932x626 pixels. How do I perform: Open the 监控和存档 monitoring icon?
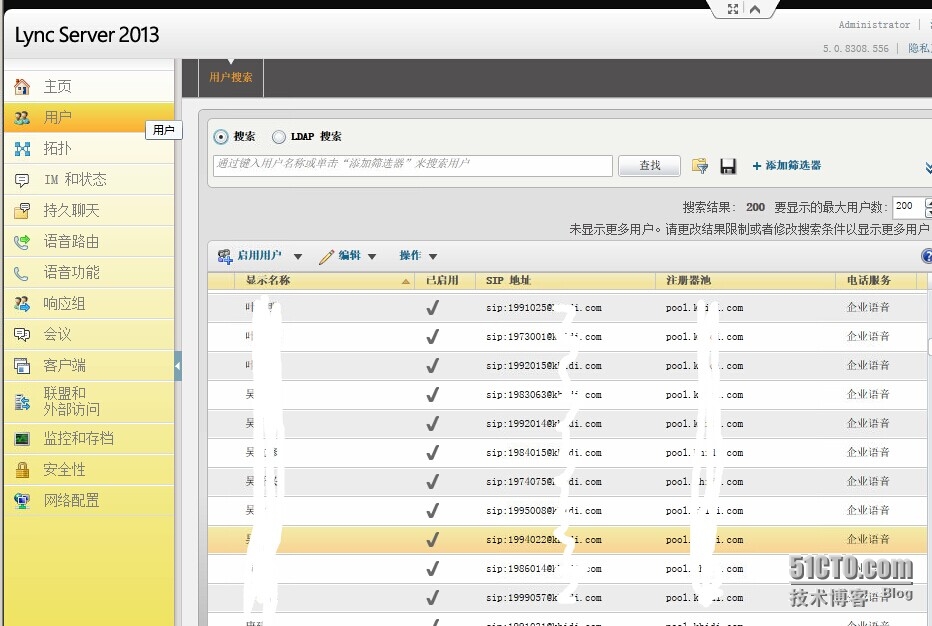tap(22, 439)
